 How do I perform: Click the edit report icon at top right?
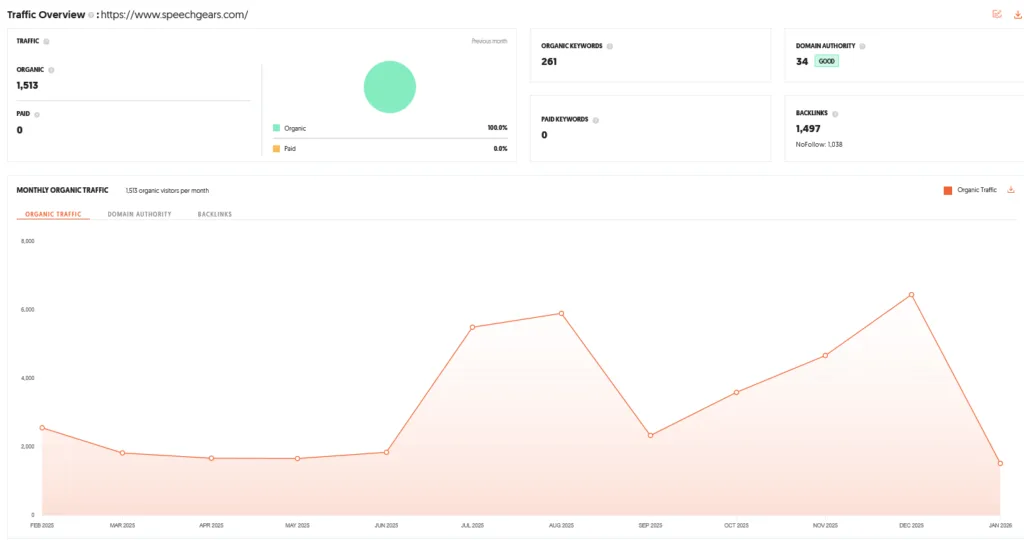pyautogui.click(x=997, y=14)
